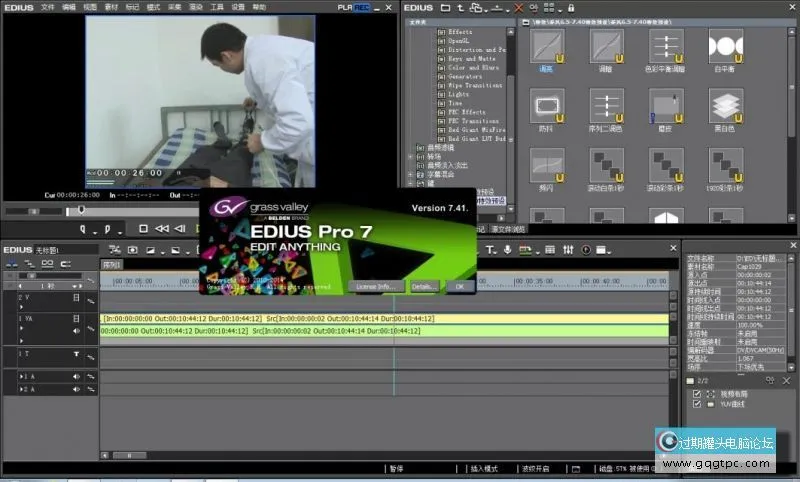Select the 防抖 stabilizer effect icon
The image size is (800, 482).
(x=547, y=105)
